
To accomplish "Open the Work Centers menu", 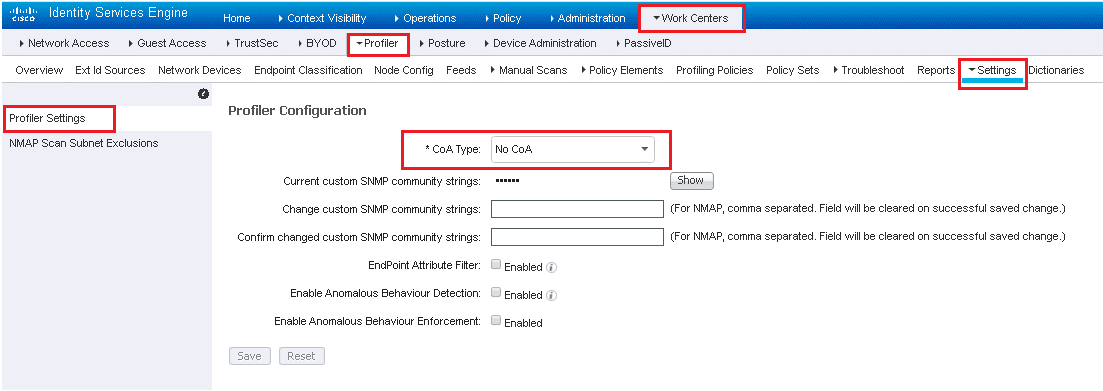I will 691,18.
